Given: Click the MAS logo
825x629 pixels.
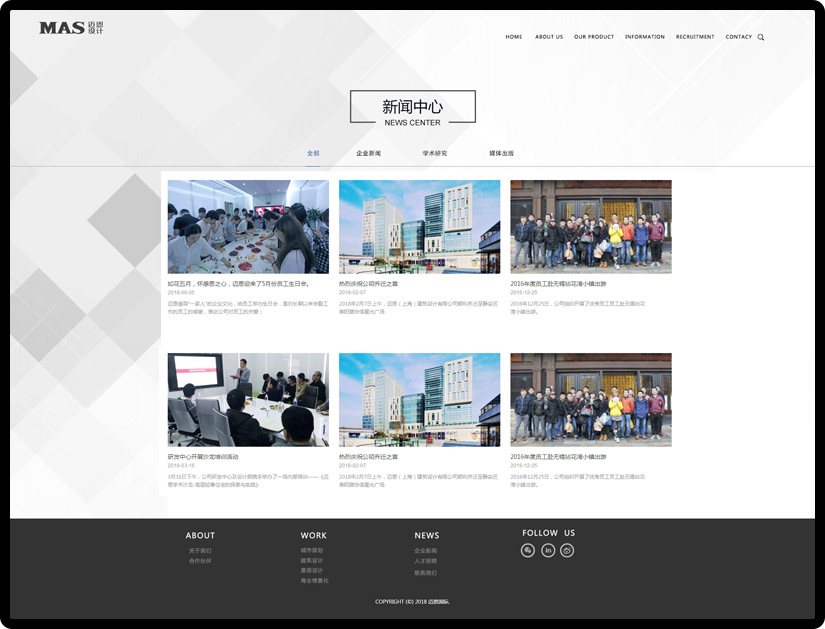Looking at the screenshot, I should click(71, 28).
